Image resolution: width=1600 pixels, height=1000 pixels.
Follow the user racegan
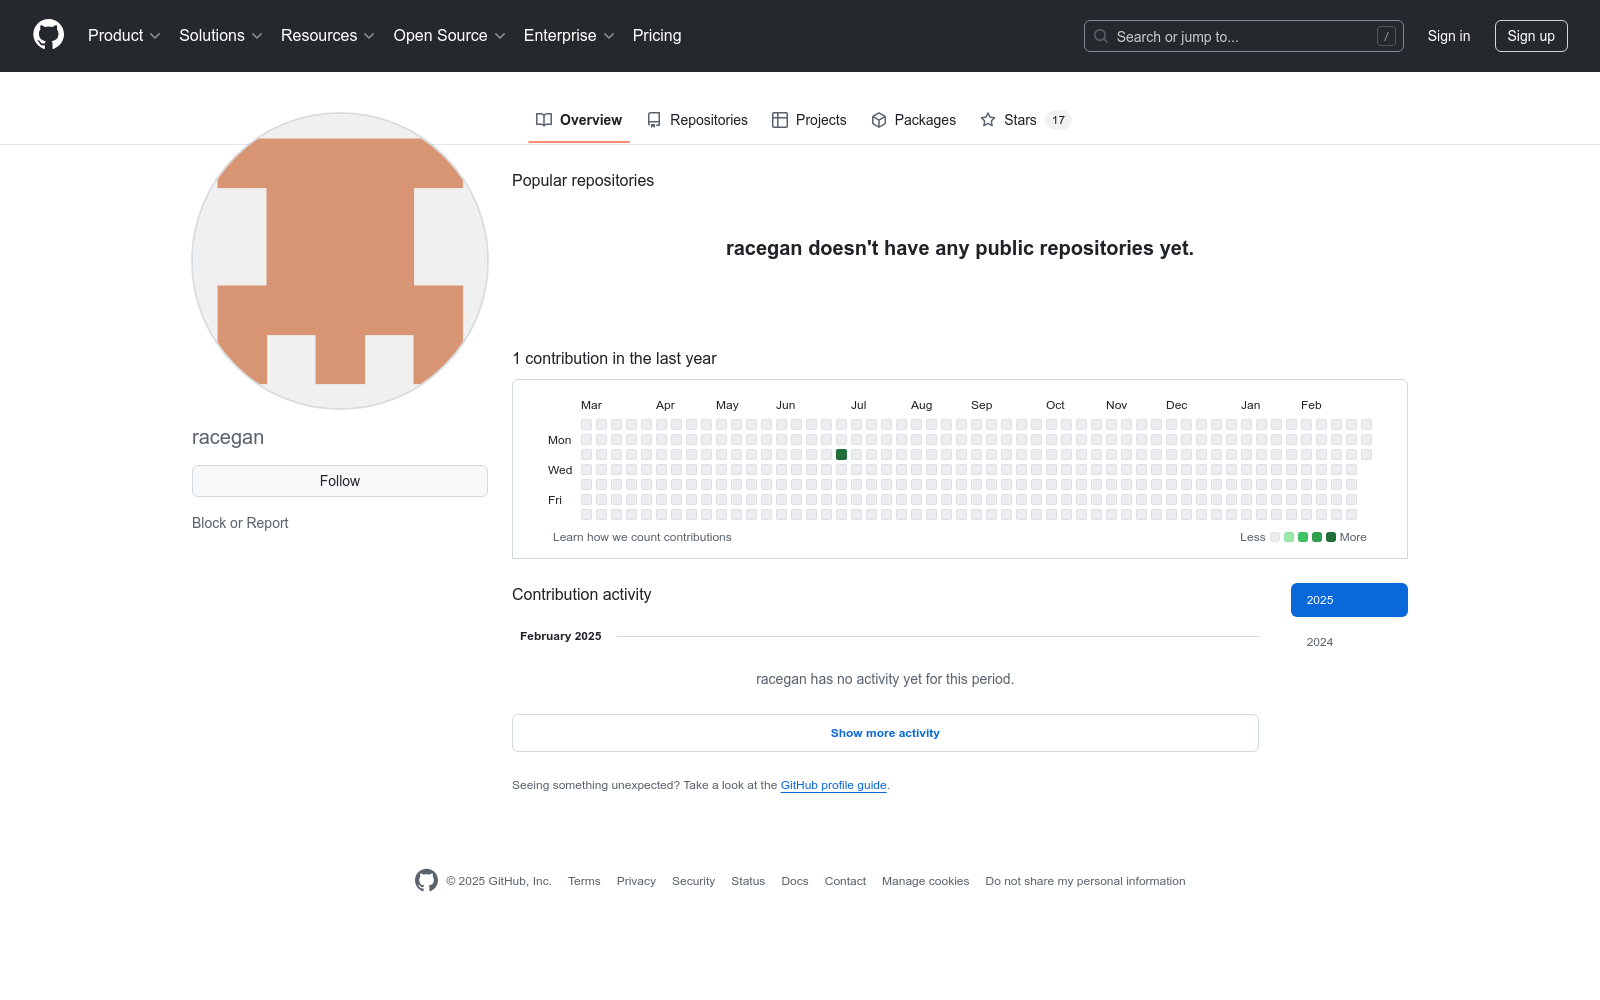point(340,481)
